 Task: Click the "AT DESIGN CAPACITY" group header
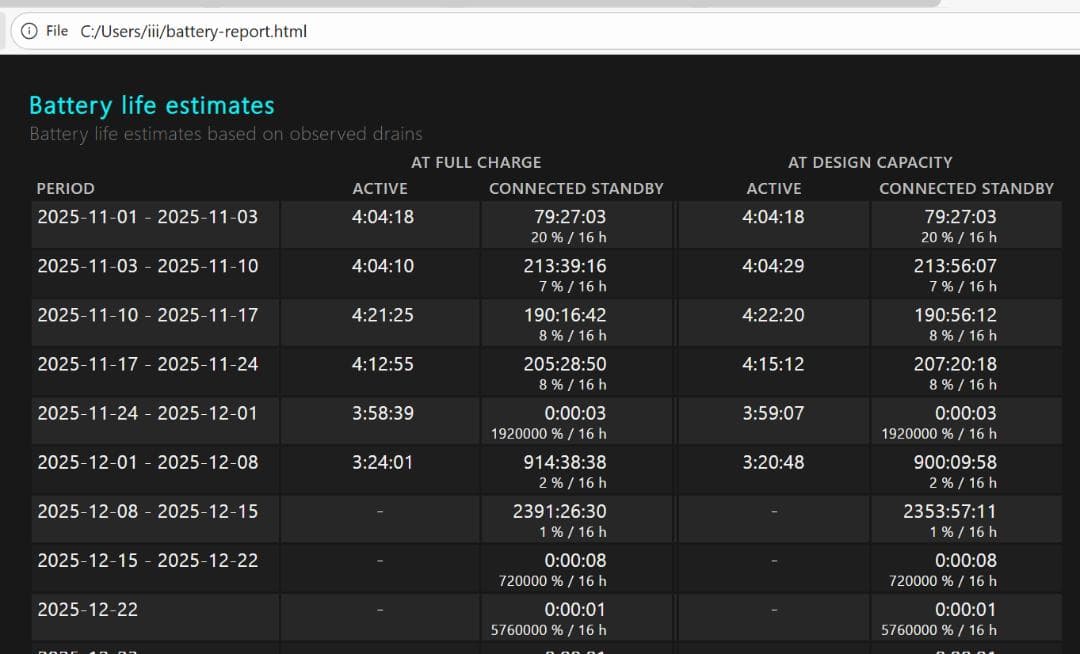[870, 162]
